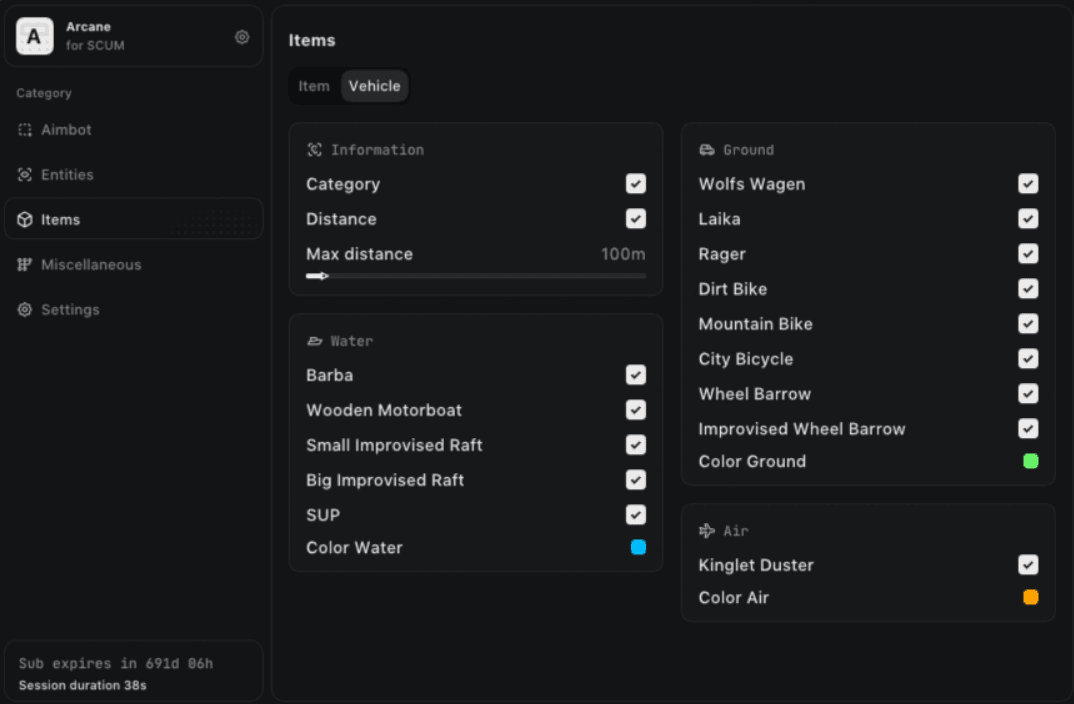Toggle the Dirt Bike checkbox
The image size is (1074, 704).
click(x=1028, y=289)
